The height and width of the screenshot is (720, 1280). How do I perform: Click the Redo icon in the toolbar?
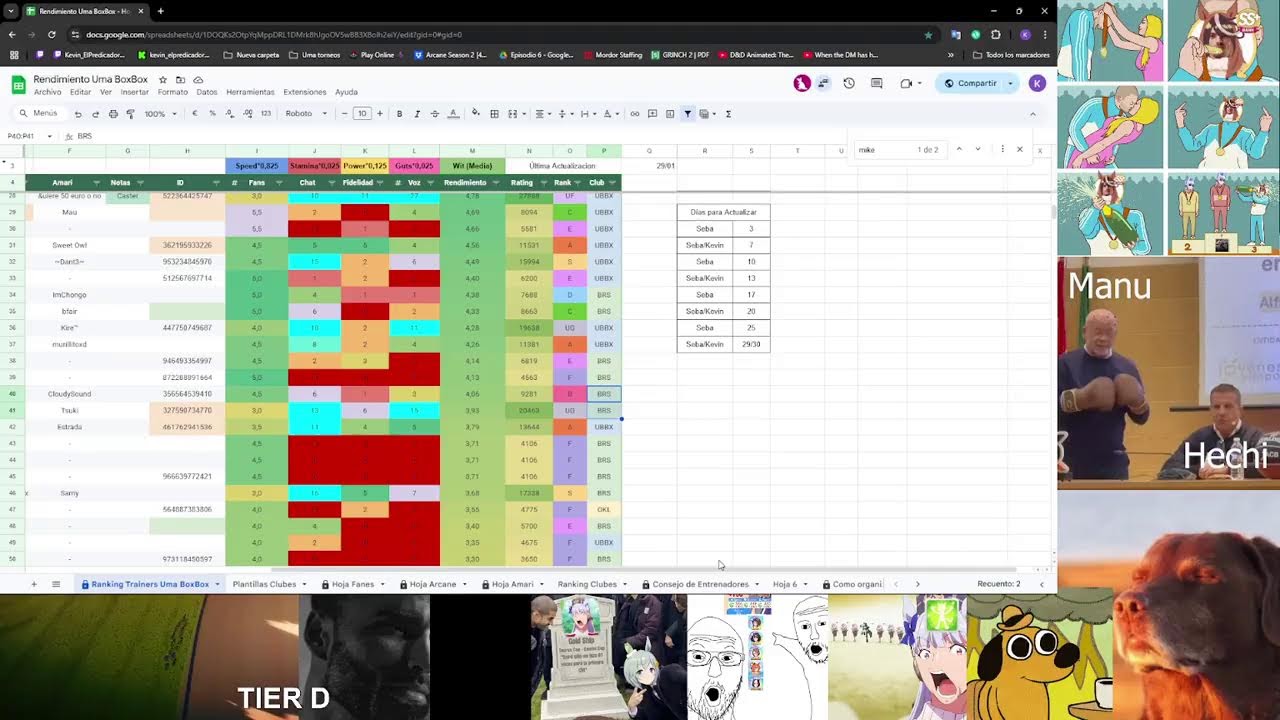point(95,114)
